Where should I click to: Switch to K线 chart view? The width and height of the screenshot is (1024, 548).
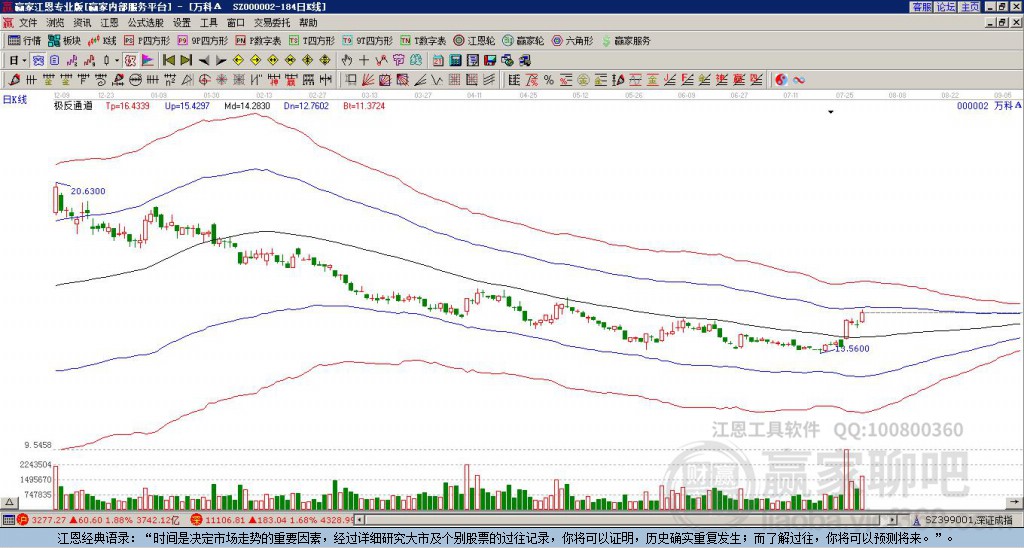pos(103,40)
